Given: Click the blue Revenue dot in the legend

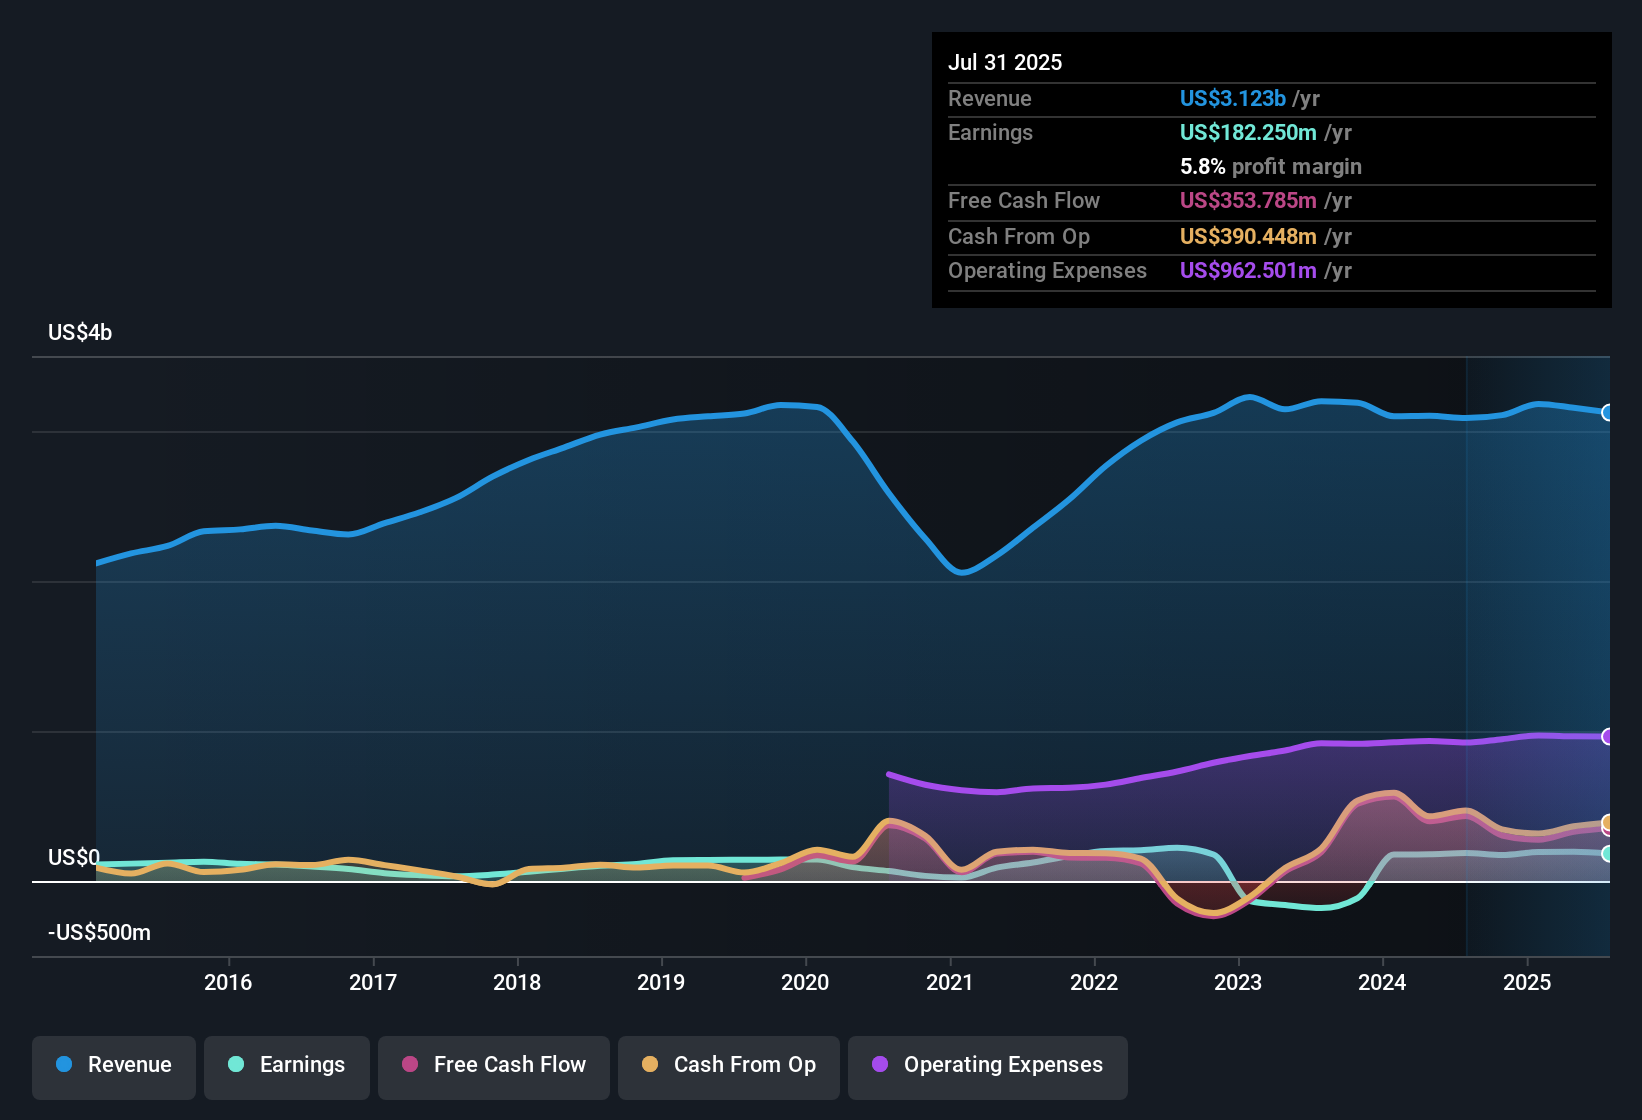Looking at the screenshot, I should (x=62, y=1065).
